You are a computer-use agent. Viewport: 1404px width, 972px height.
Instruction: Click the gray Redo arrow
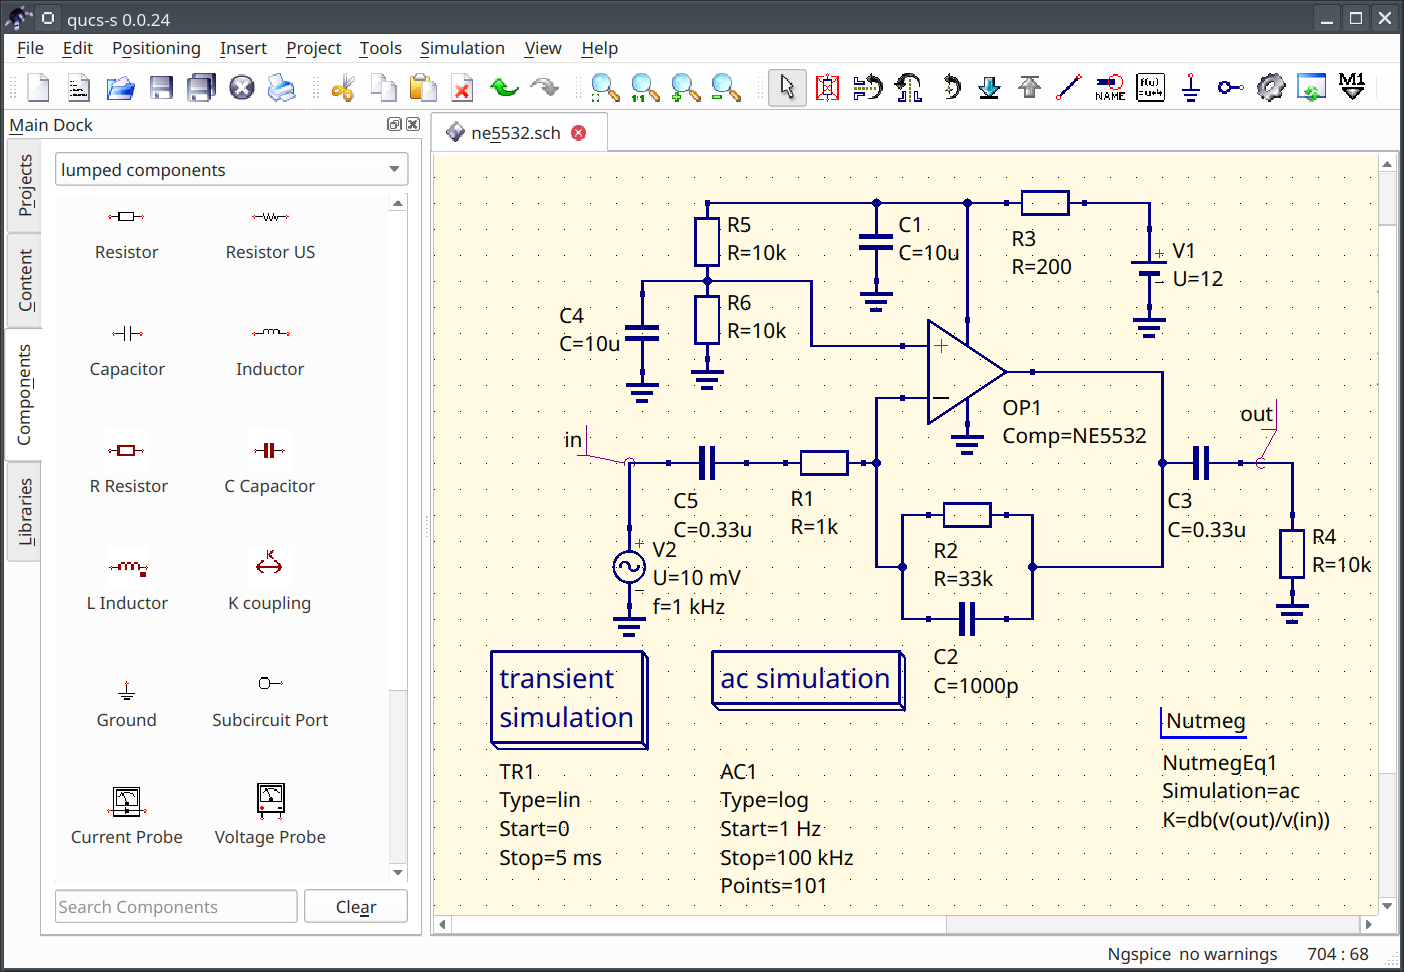point(545,88)
